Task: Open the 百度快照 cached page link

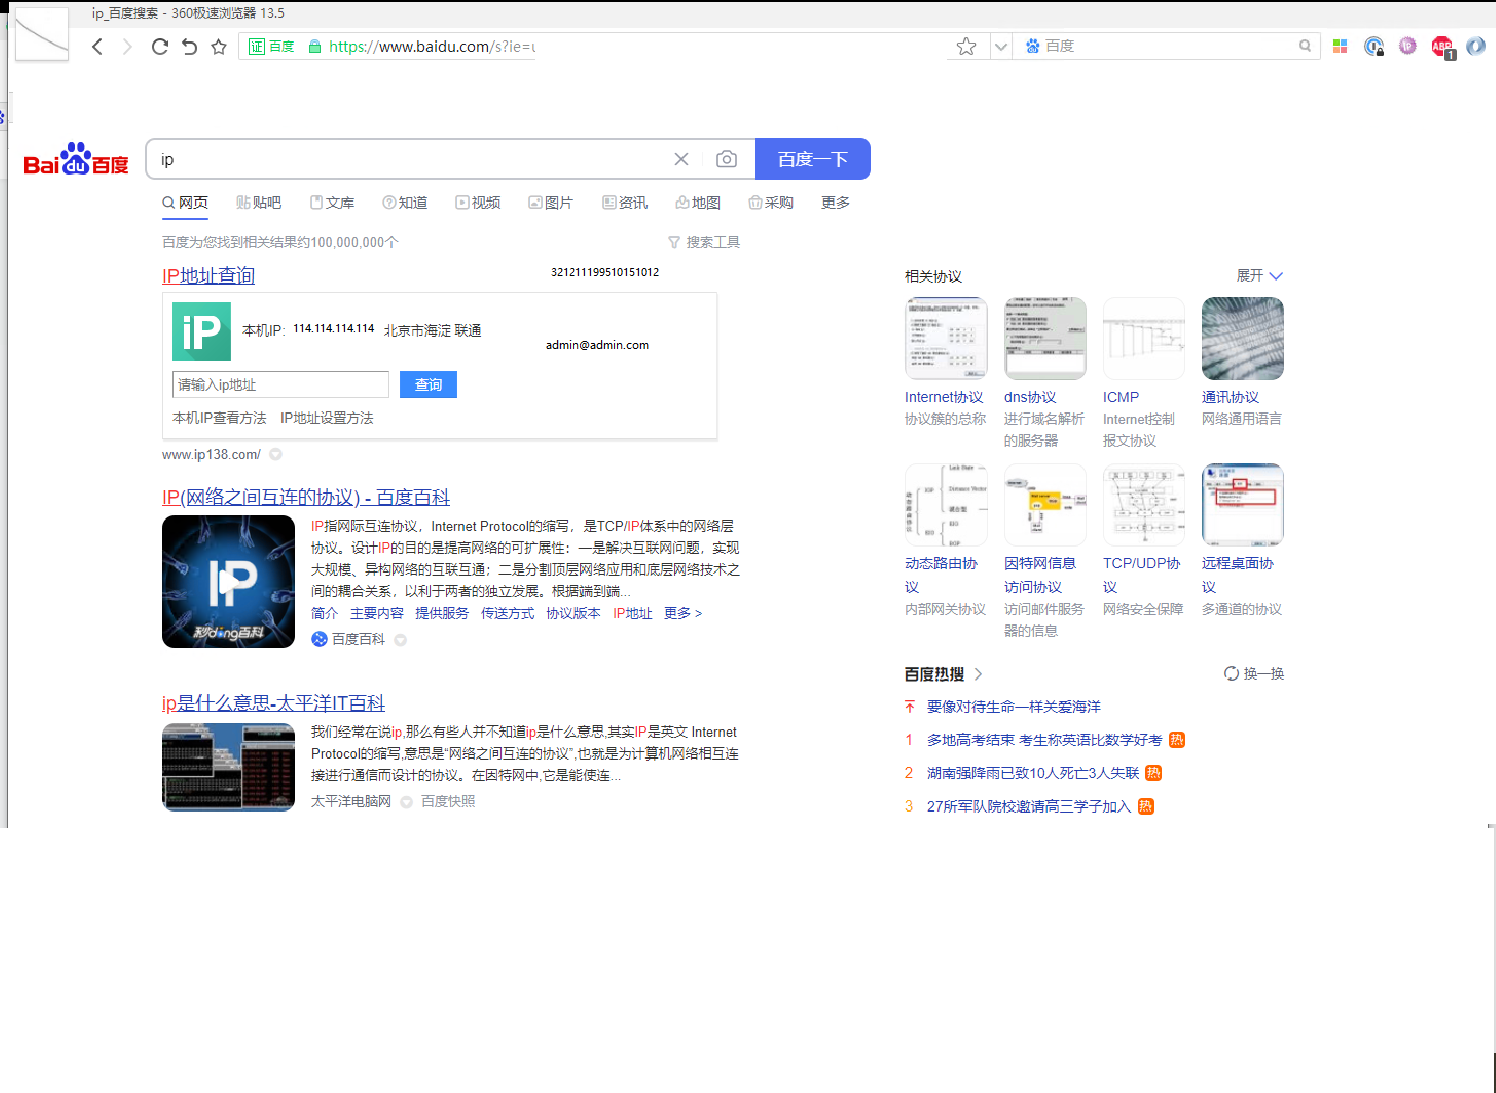Action: coord(448,801)
